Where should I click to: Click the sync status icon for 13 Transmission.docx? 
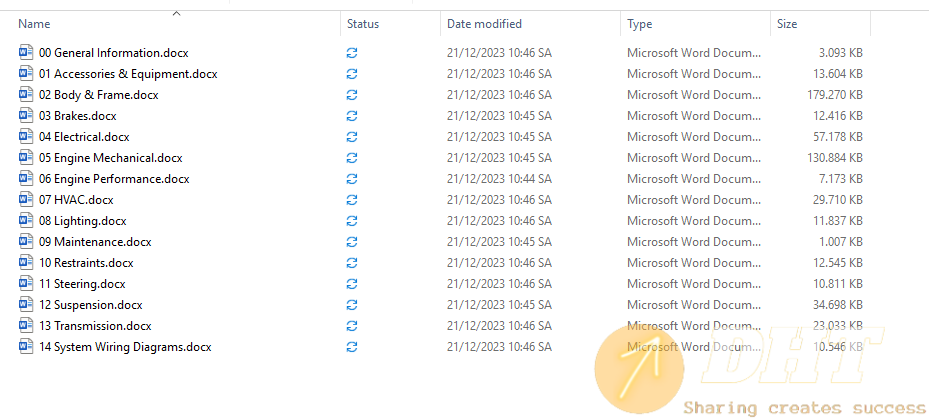coord(352,326)
